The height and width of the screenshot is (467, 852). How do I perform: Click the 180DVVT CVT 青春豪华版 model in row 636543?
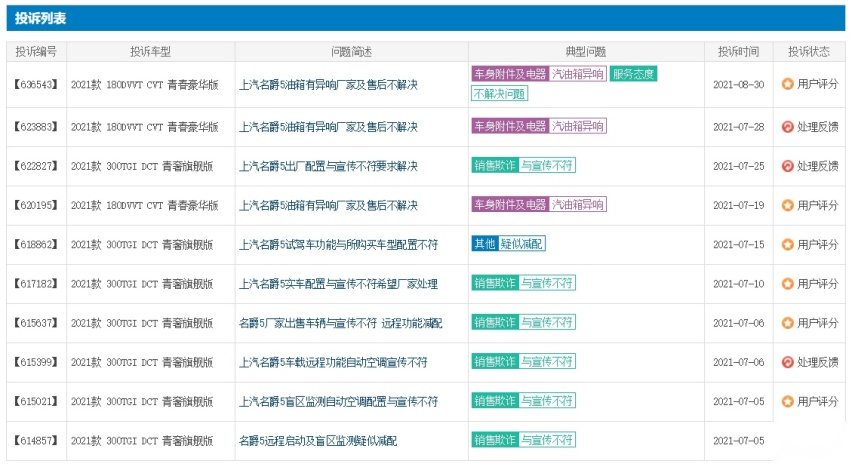tap(145, 85)
